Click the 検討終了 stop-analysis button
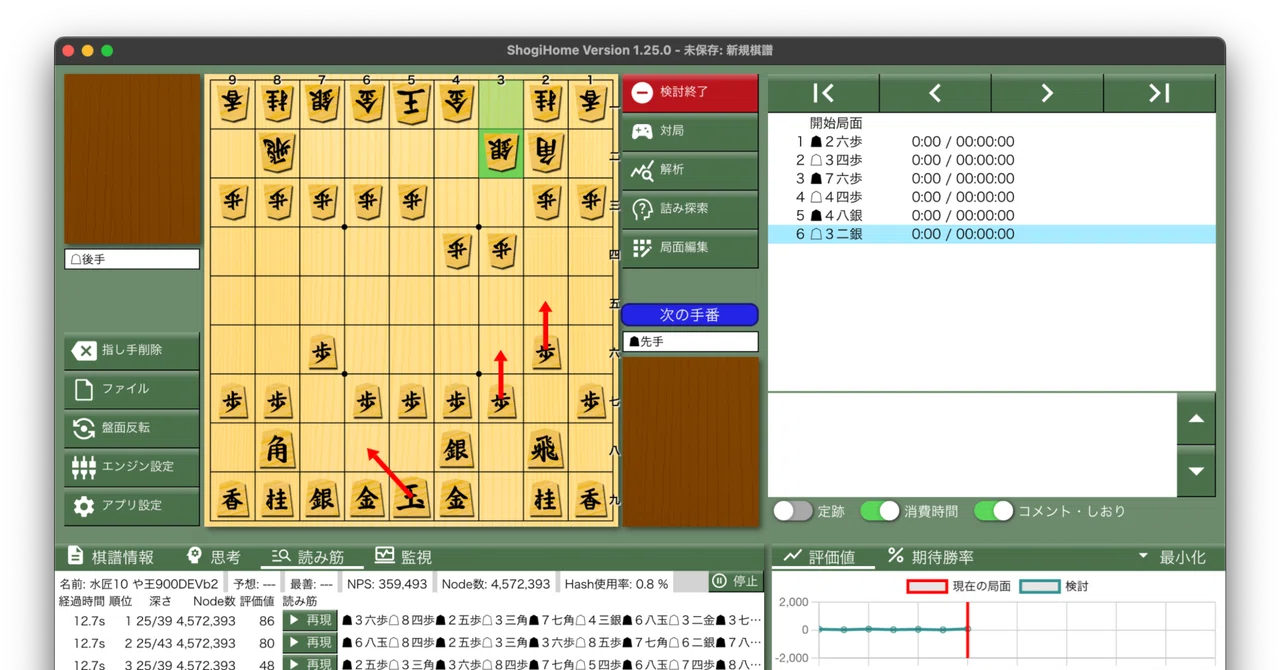 tap(690, 92)
